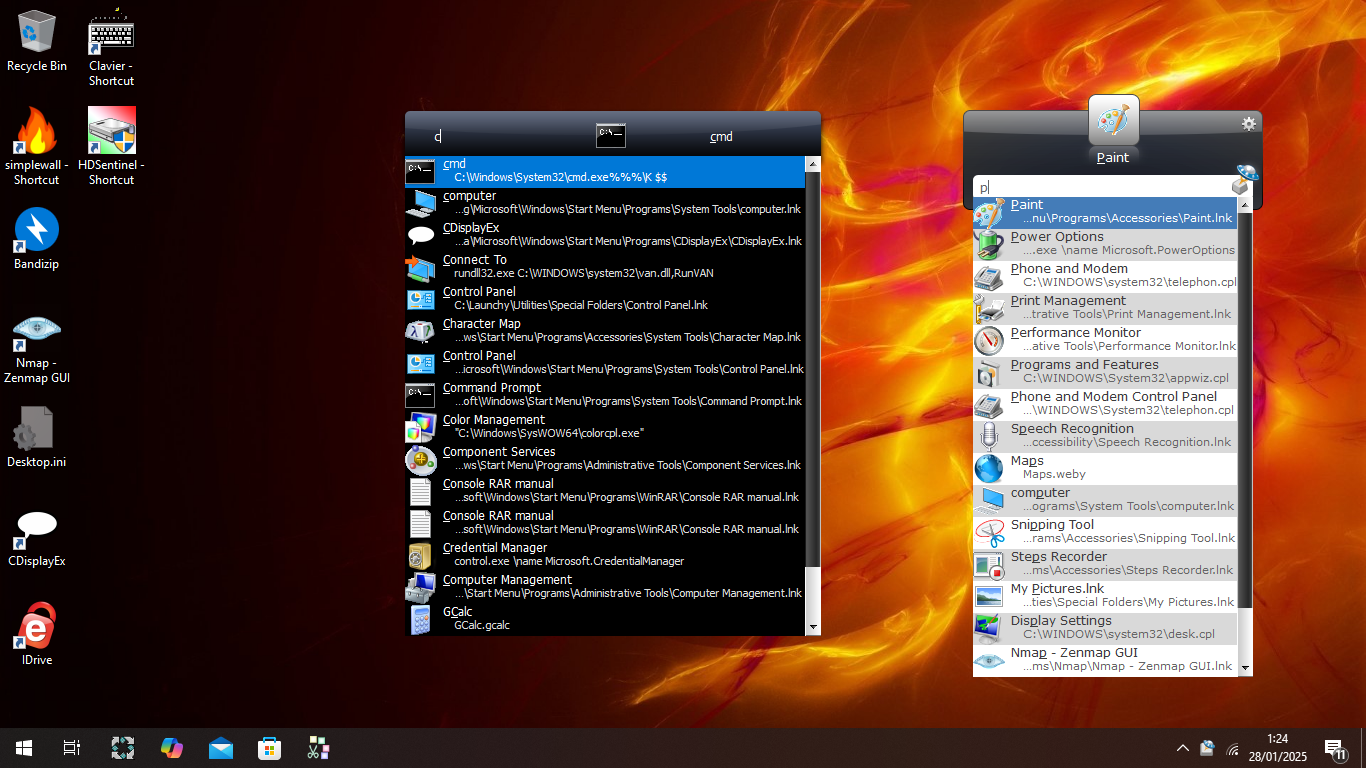Open simplewall shortcut on desktop
Viewport: 1366px width, 768px height.
[x=37, y=147]
